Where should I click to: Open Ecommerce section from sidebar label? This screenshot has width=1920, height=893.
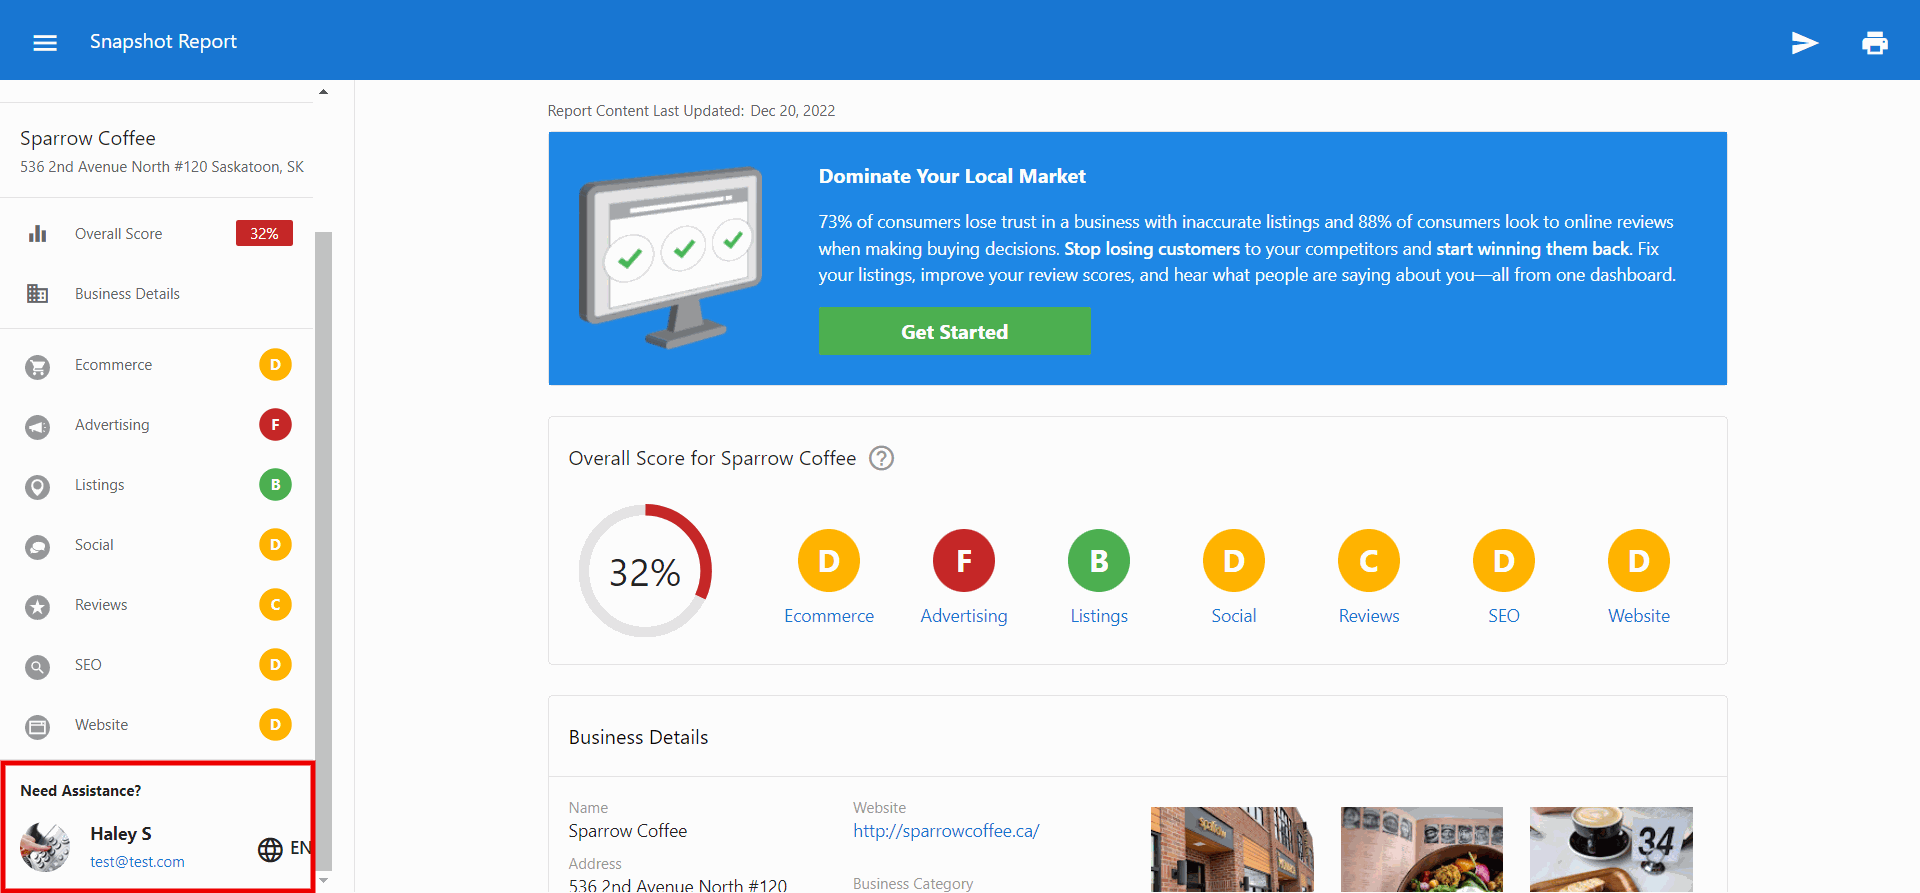tap(113, 365)
